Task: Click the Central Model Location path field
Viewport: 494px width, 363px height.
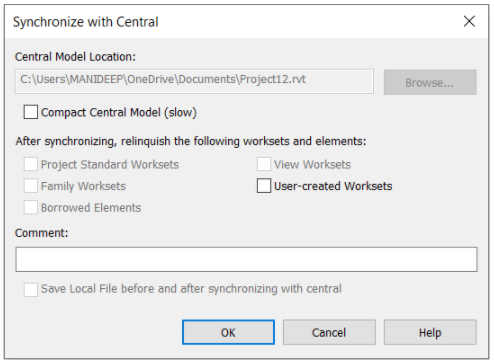Action: pyautogui.click(x=194, y=81)
